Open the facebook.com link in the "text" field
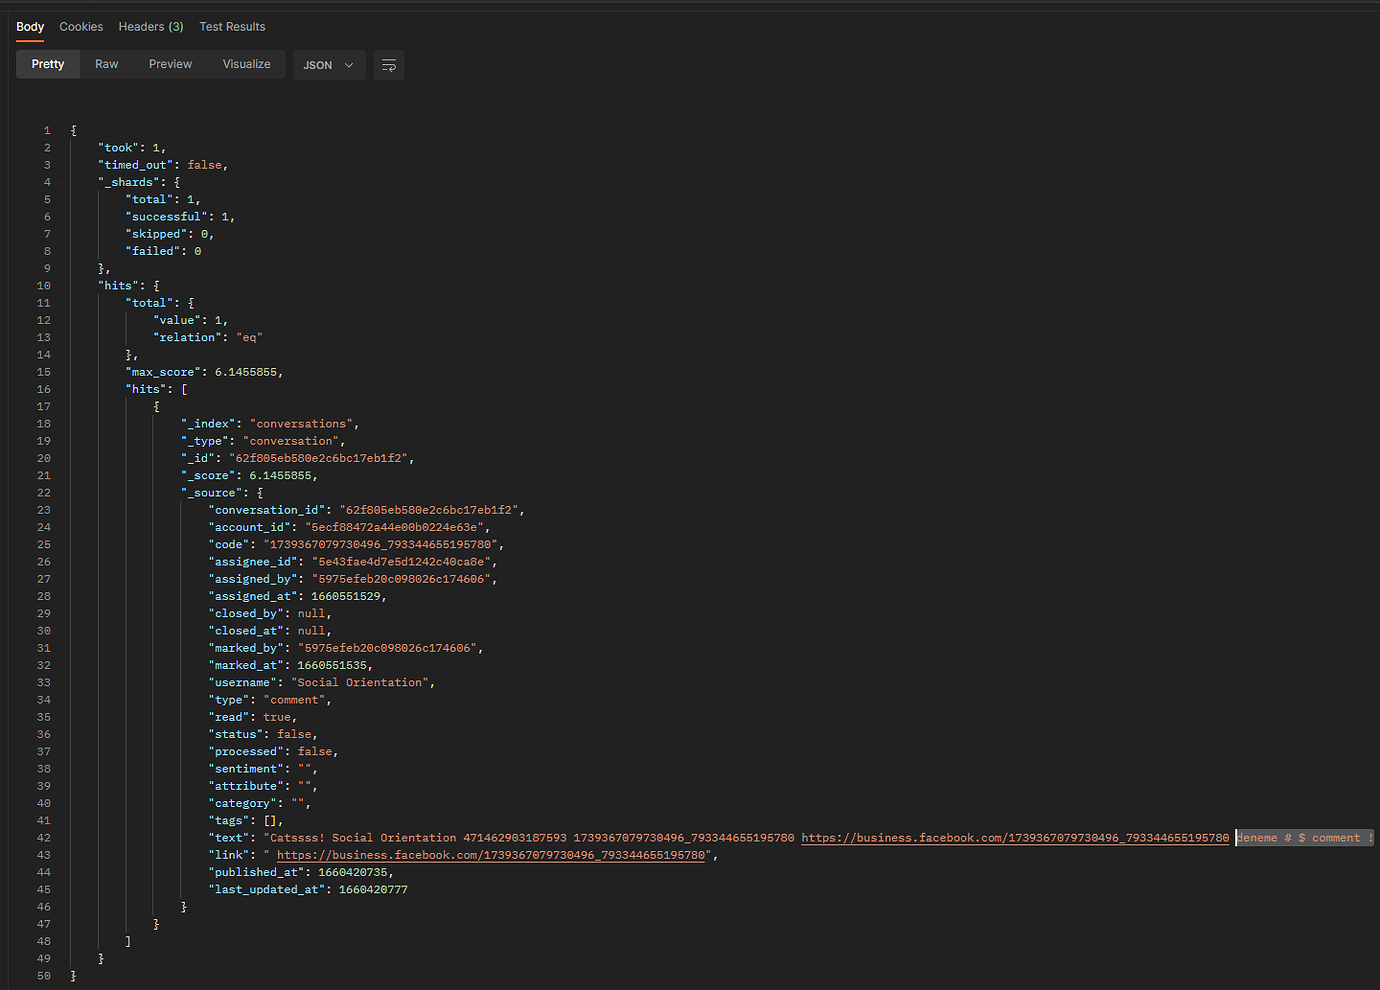Image resolution: width=1380 pixels, height=990 pixels. tap(1014, 837)
